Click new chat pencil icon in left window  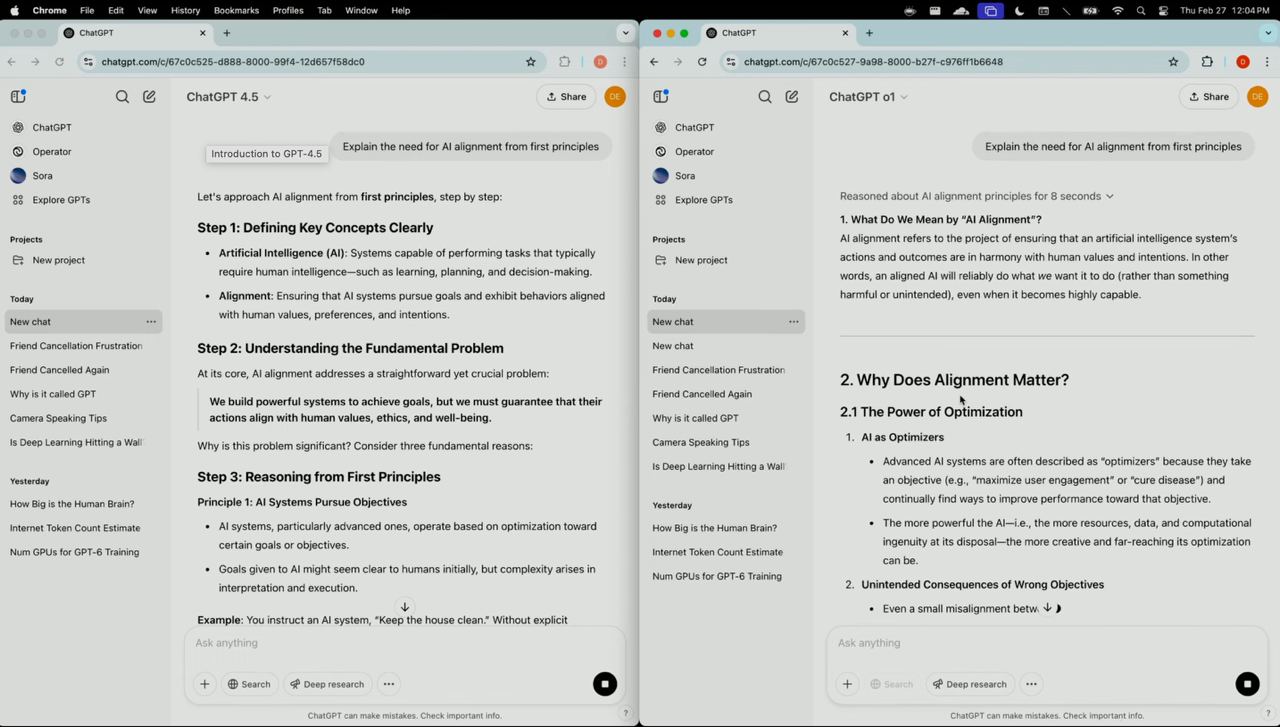click(x=149, y=97)
